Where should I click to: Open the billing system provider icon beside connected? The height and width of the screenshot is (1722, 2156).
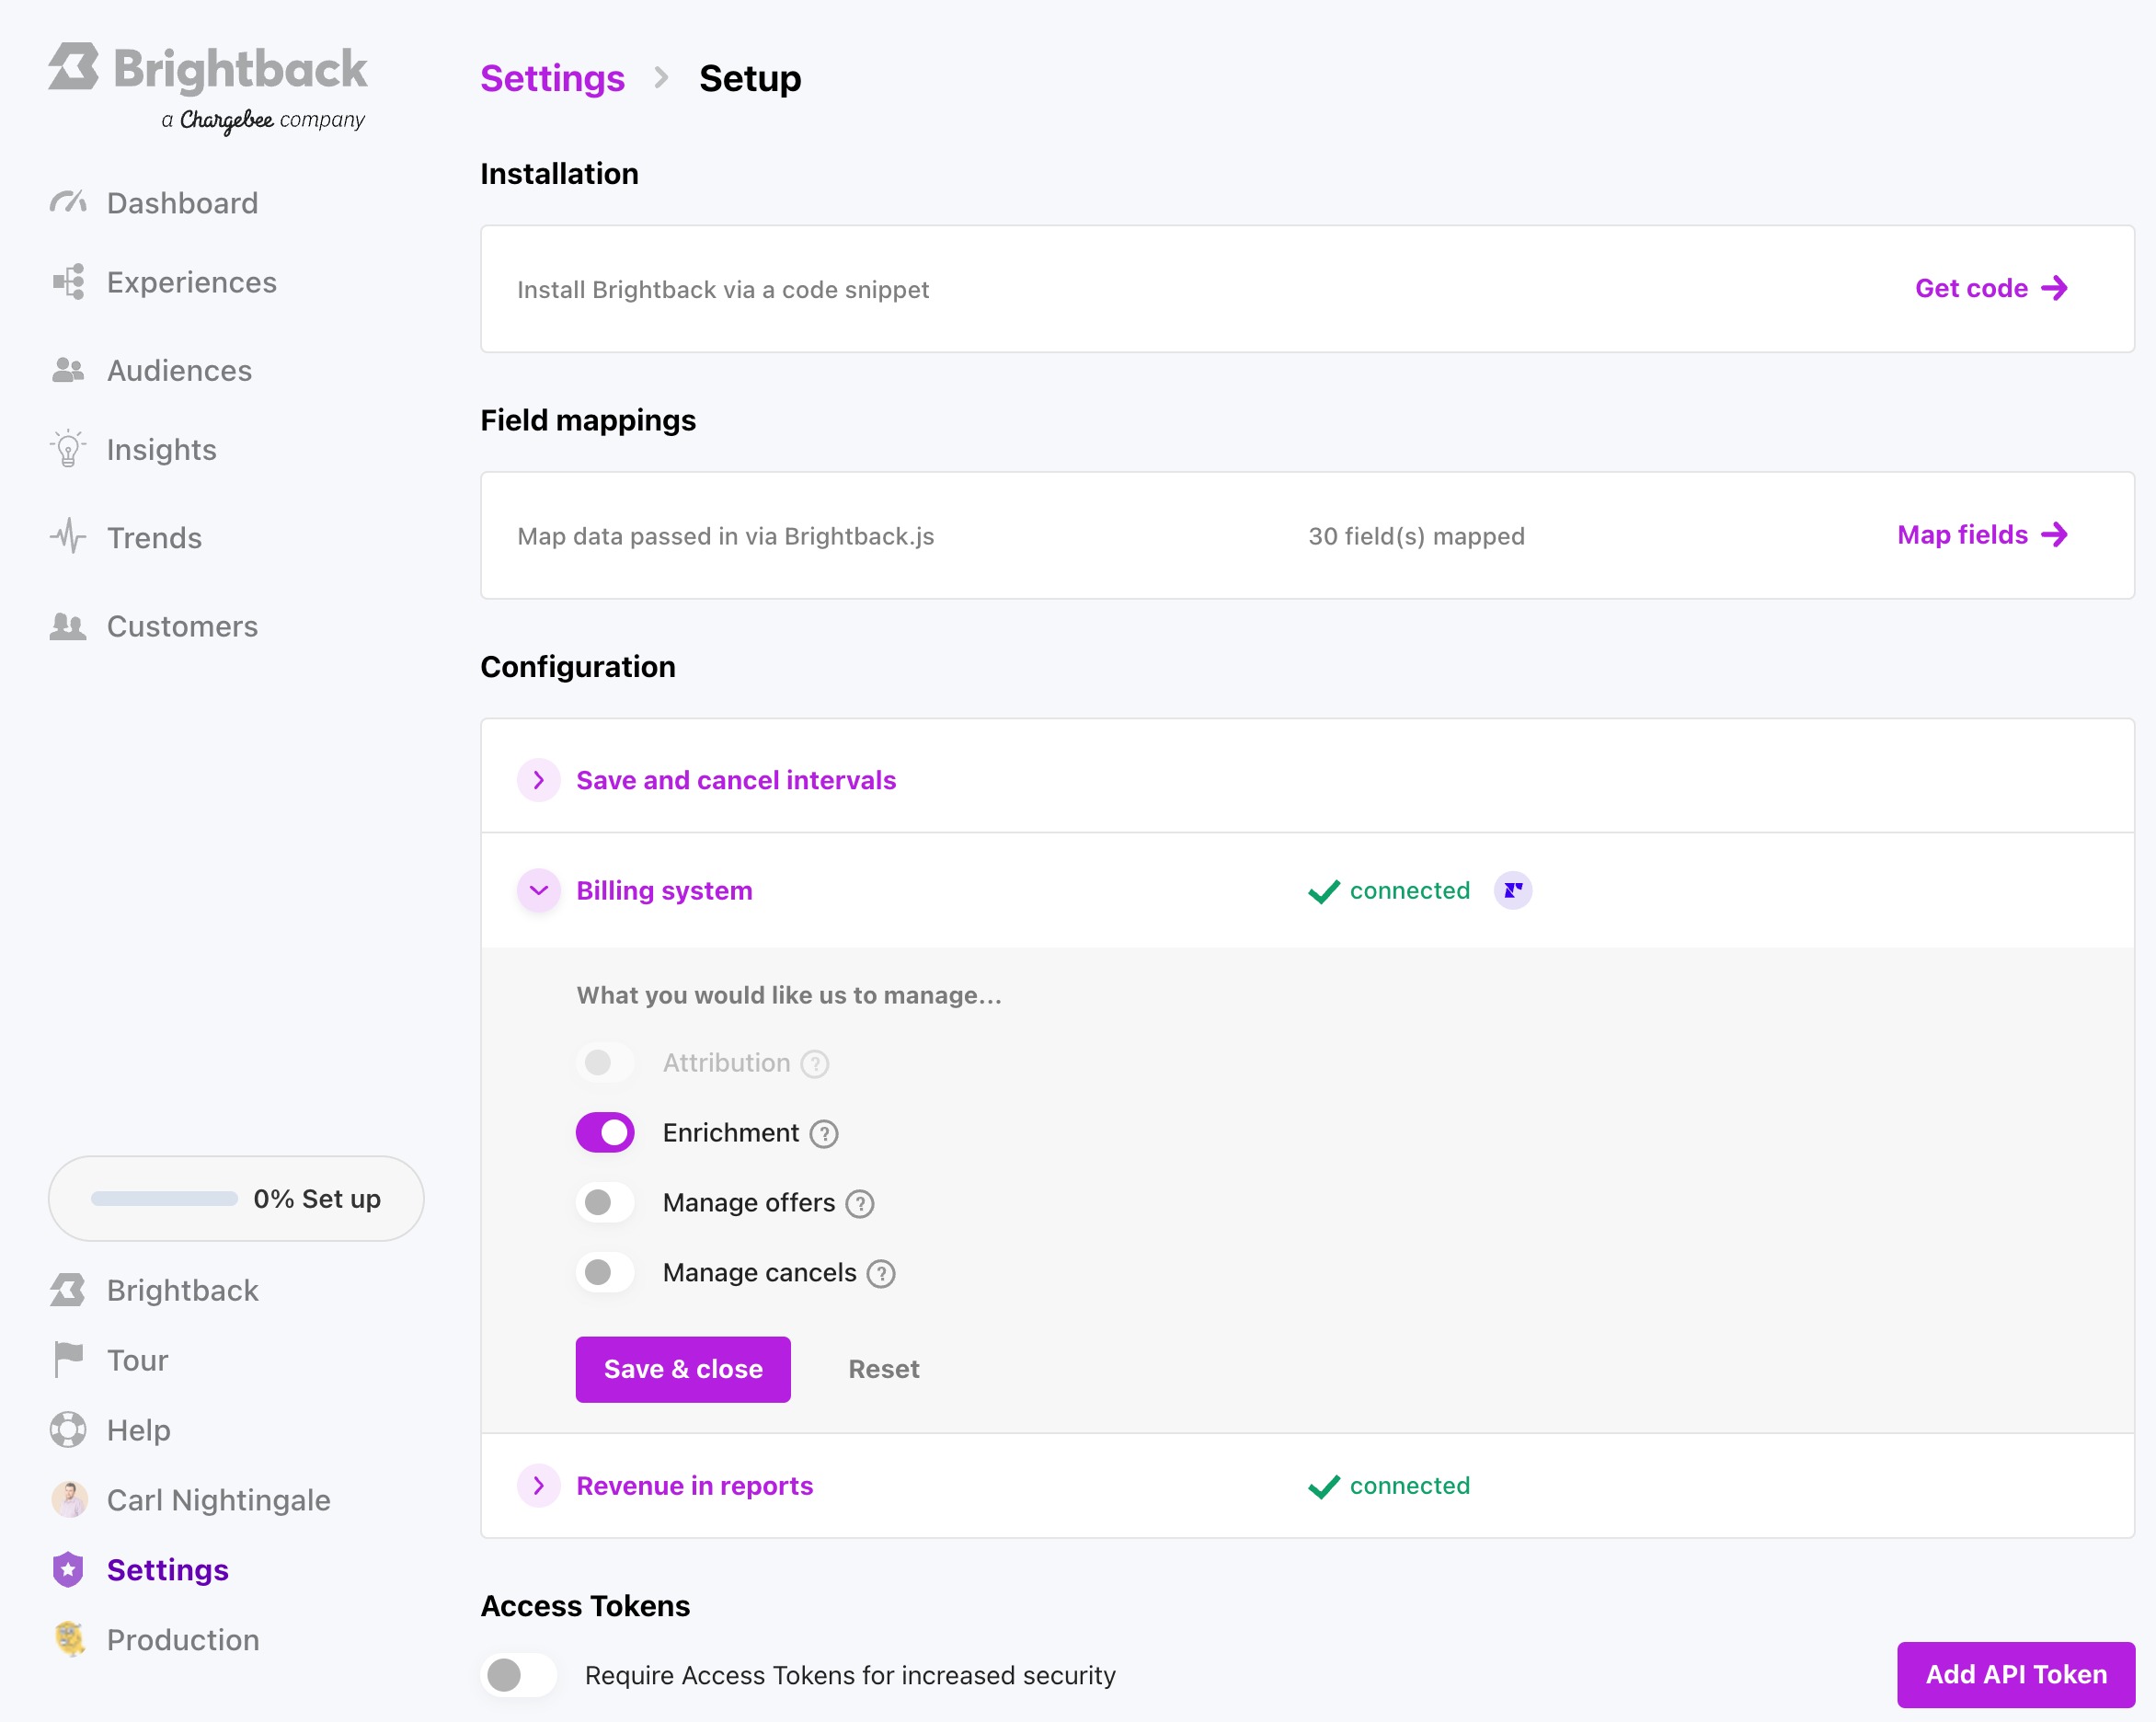(1513, 890)
